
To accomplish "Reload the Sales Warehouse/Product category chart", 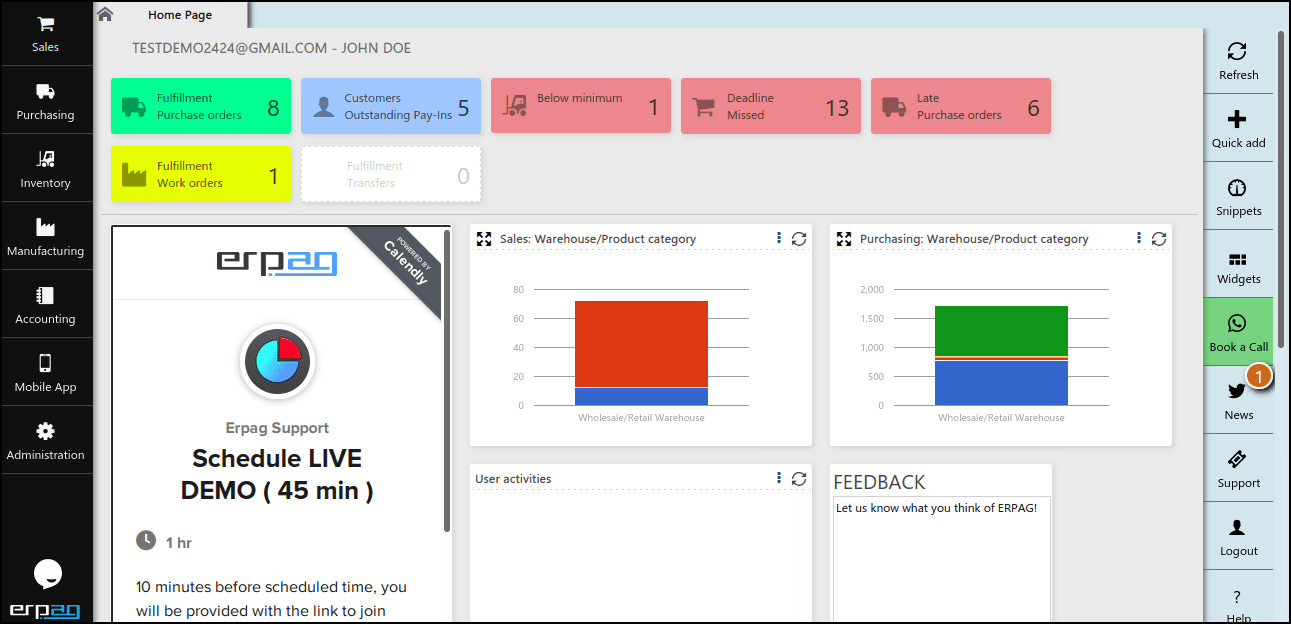I will tap(798, 239).
